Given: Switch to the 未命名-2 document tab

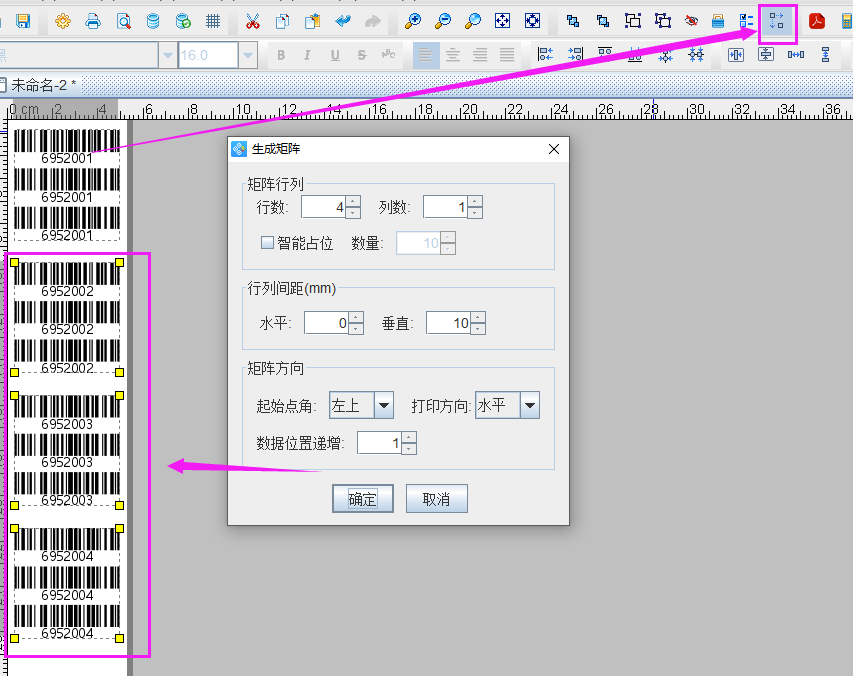Looking at the screenshot, I should (44, 86).
